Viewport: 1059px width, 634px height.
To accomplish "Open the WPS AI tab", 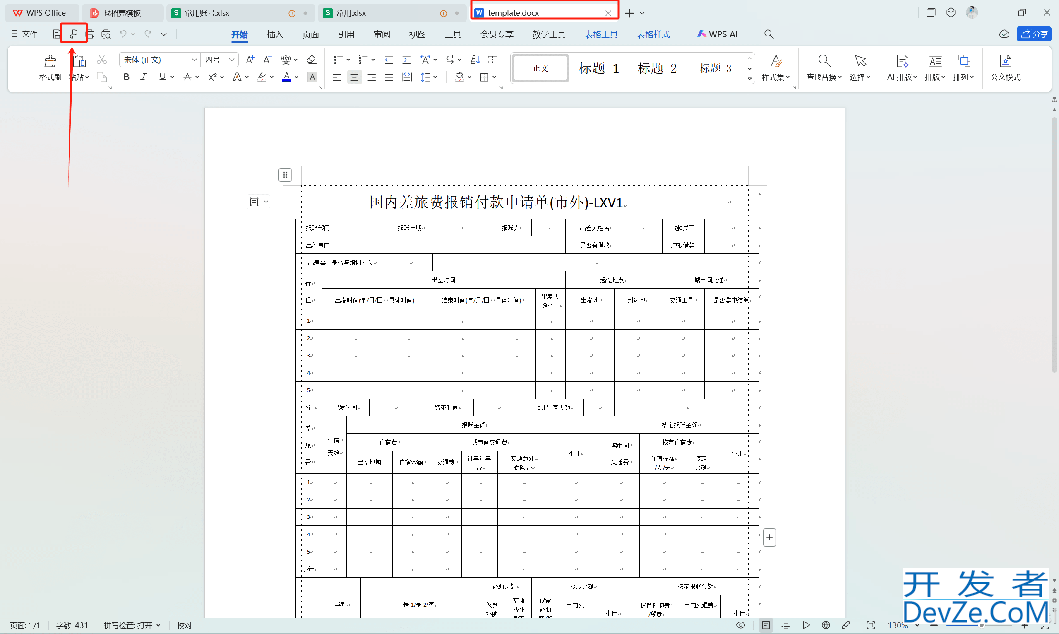I will [x=717, y=34].
